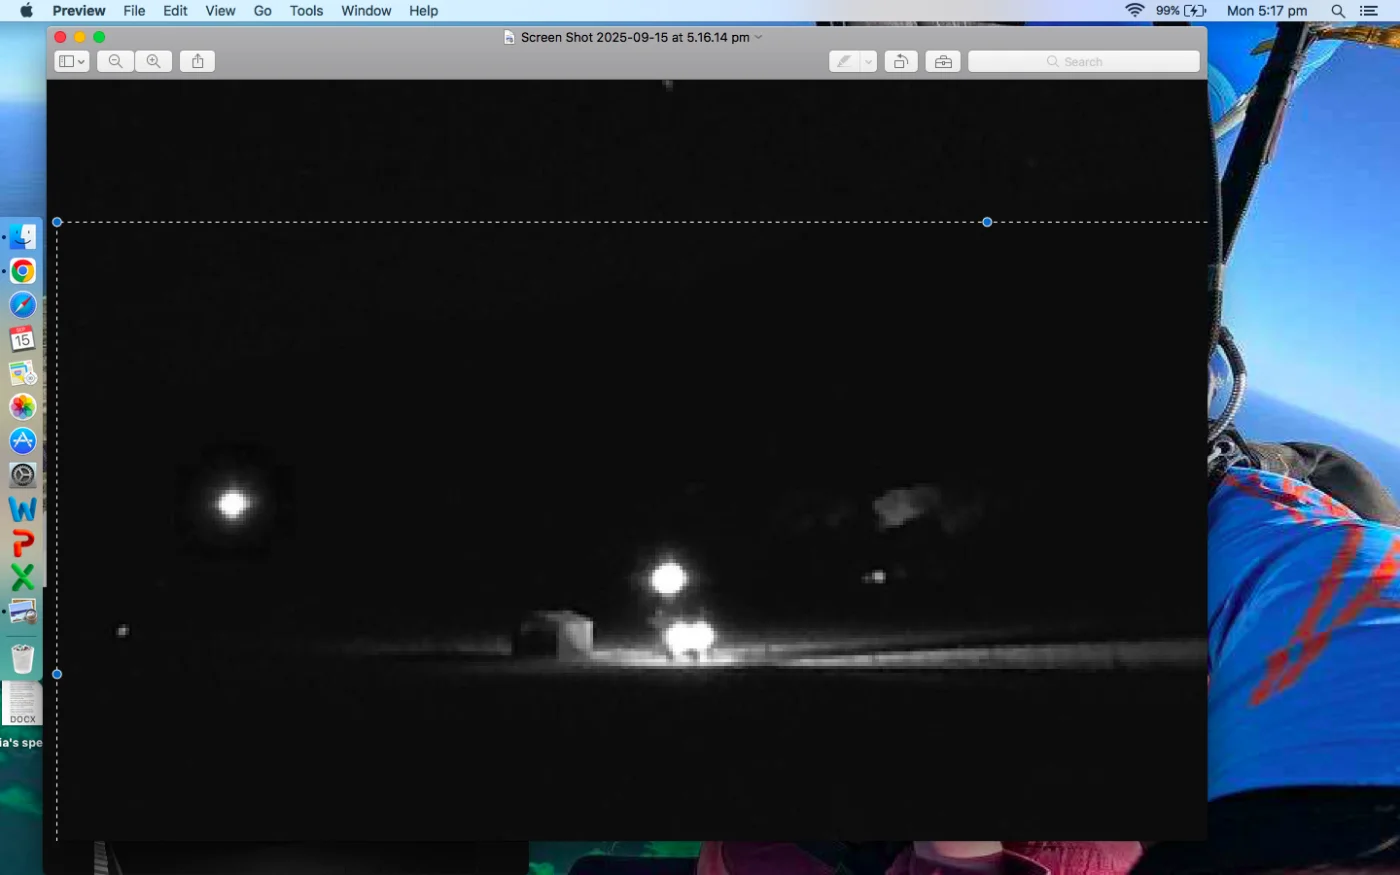Image resolution: width=1400 pixels, height=875 pixels.
Task: Click the Share toolbar button
Action: coord(198,61)
